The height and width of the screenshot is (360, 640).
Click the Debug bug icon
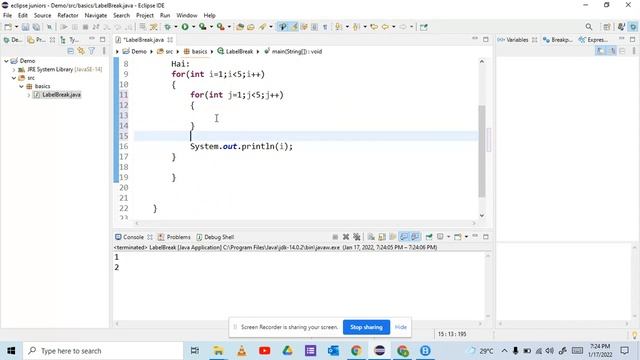pos(167,27)
